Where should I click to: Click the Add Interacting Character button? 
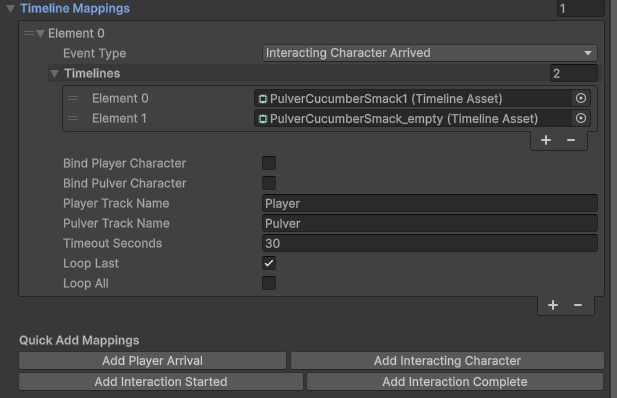pyautogui.click(x=447, y=361)
